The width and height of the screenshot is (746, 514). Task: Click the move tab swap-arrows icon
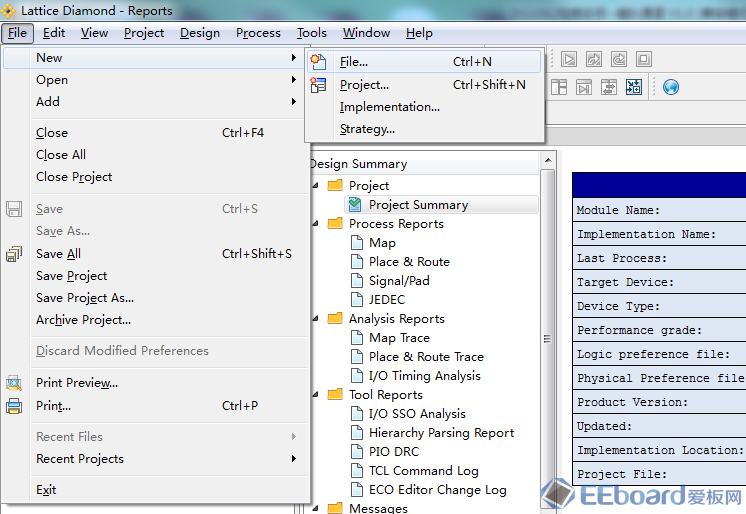tap(609, 87)
